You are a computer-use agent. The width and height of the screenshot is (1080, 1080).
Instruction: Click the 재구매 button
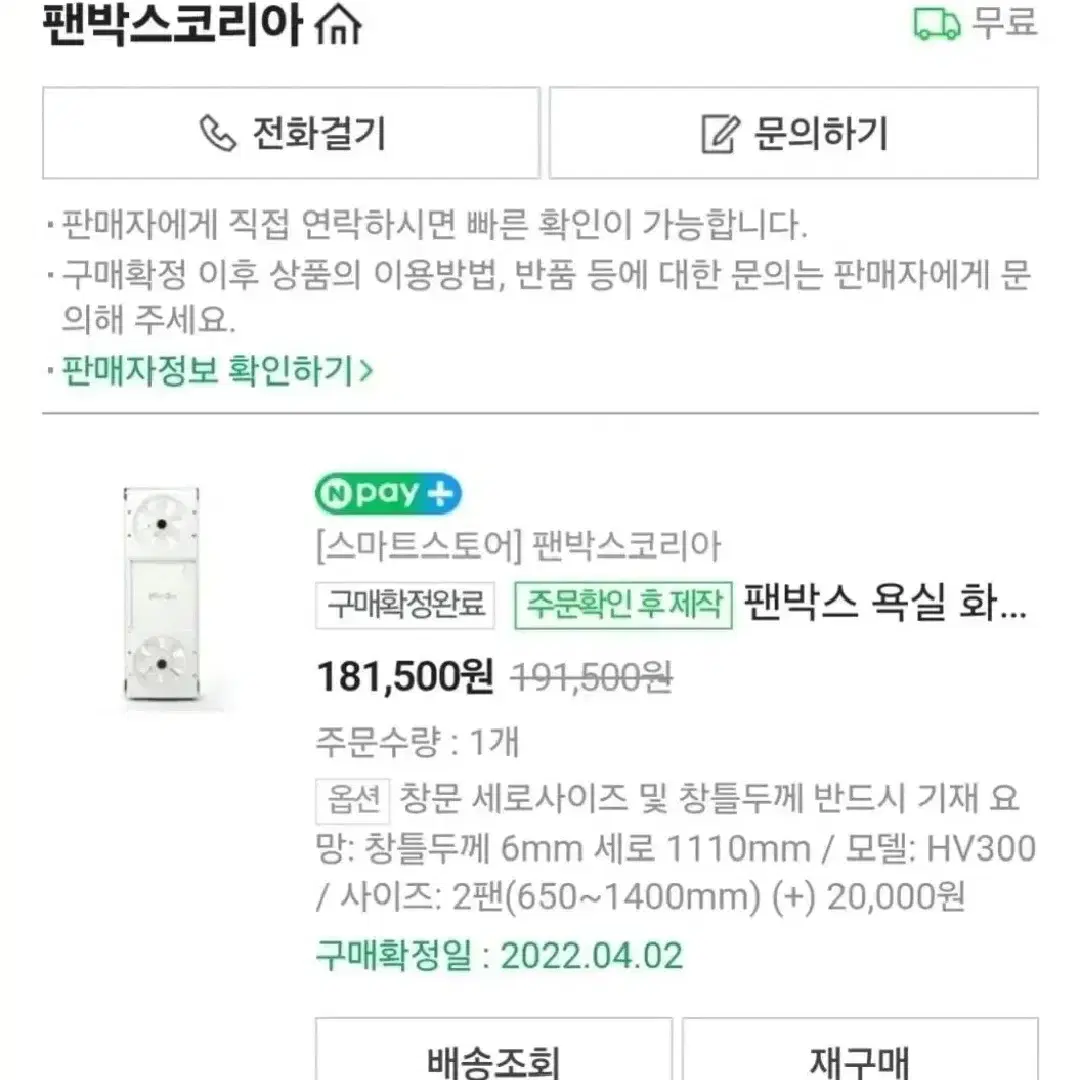(860, 1050)
